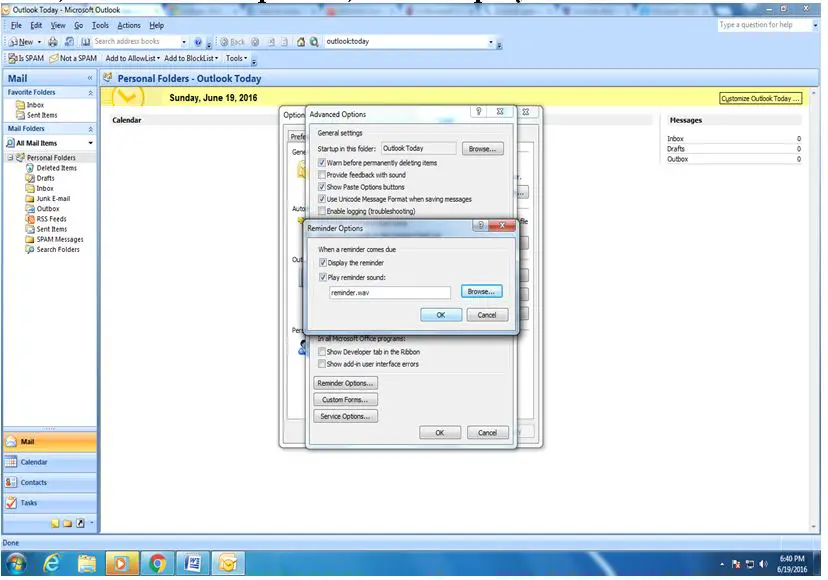Expand the All Mail Items dropdown
828x580 pixels.
pos(90,143)
